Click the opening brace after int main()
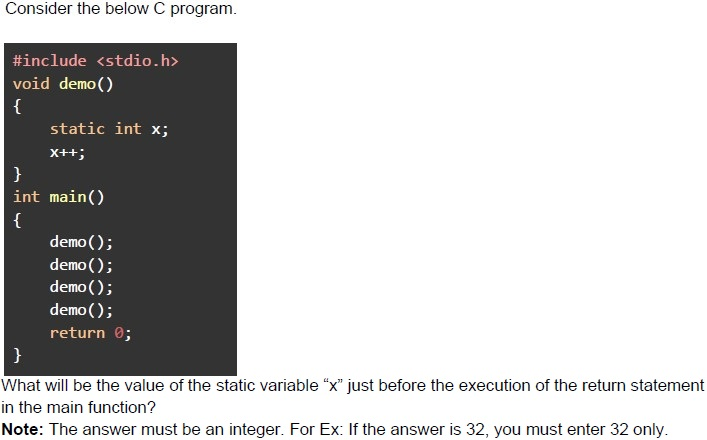The width and height of the screenshot is (707, 440). click(17, 220)
